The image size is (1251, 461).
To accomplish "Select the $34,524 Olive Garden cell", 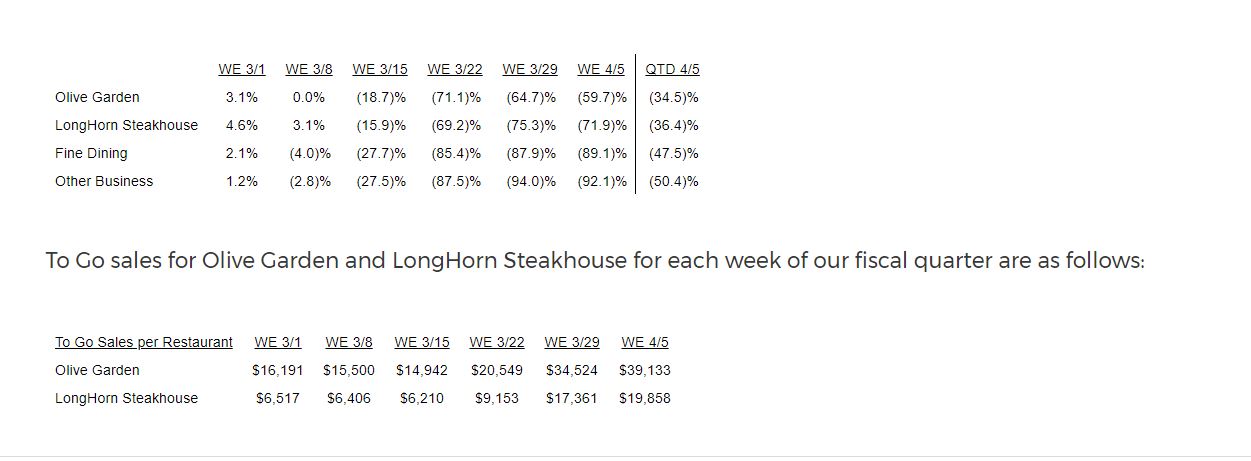I will tap(572, 370).
